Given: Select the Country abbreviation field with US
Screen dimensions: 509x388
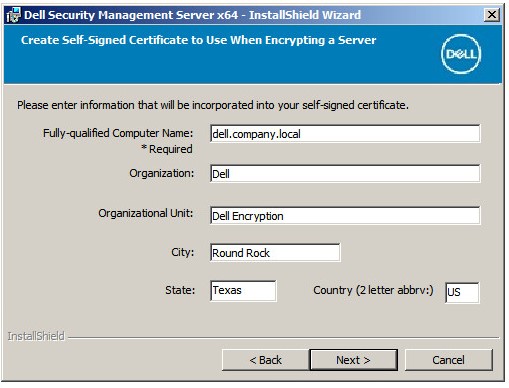Looking at the screenshot, I should [x=462, y=292].
